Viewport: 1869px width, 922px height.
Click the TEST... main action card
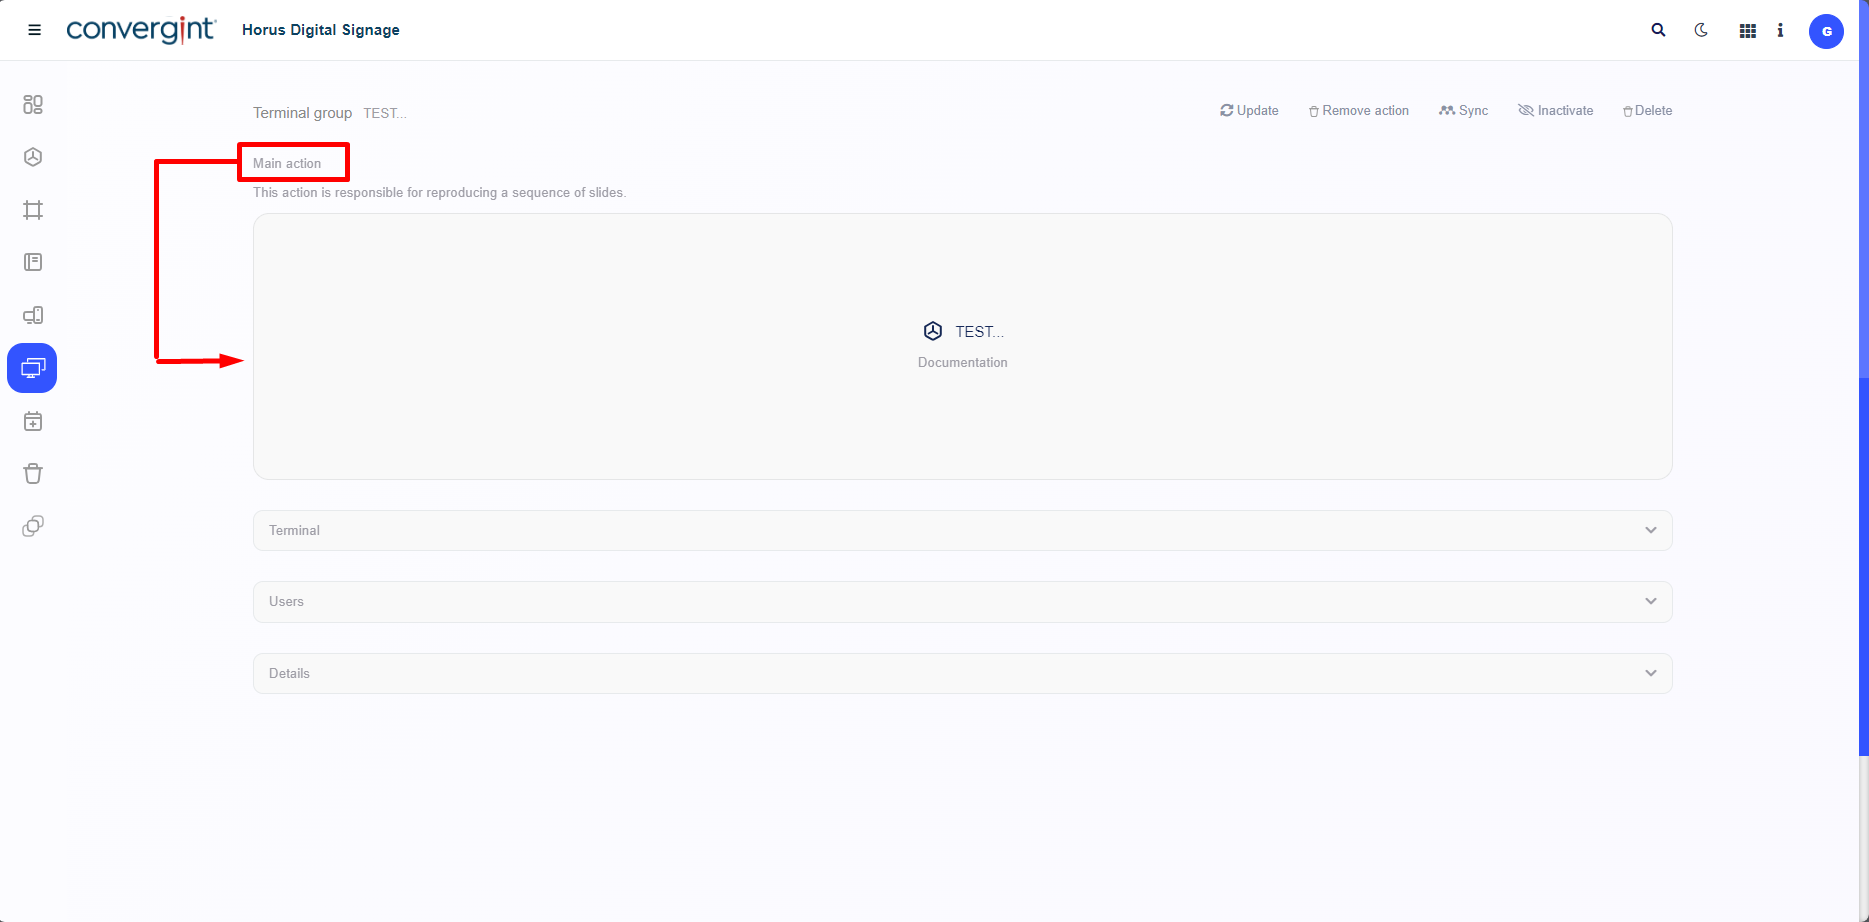pos(962,345)
